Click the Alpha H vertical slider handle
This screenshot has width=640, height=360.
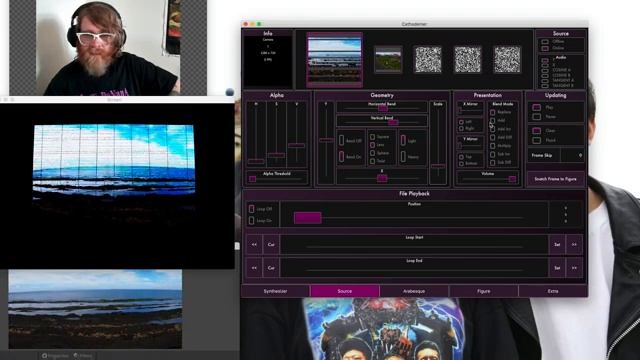click(x=256, y=162)
